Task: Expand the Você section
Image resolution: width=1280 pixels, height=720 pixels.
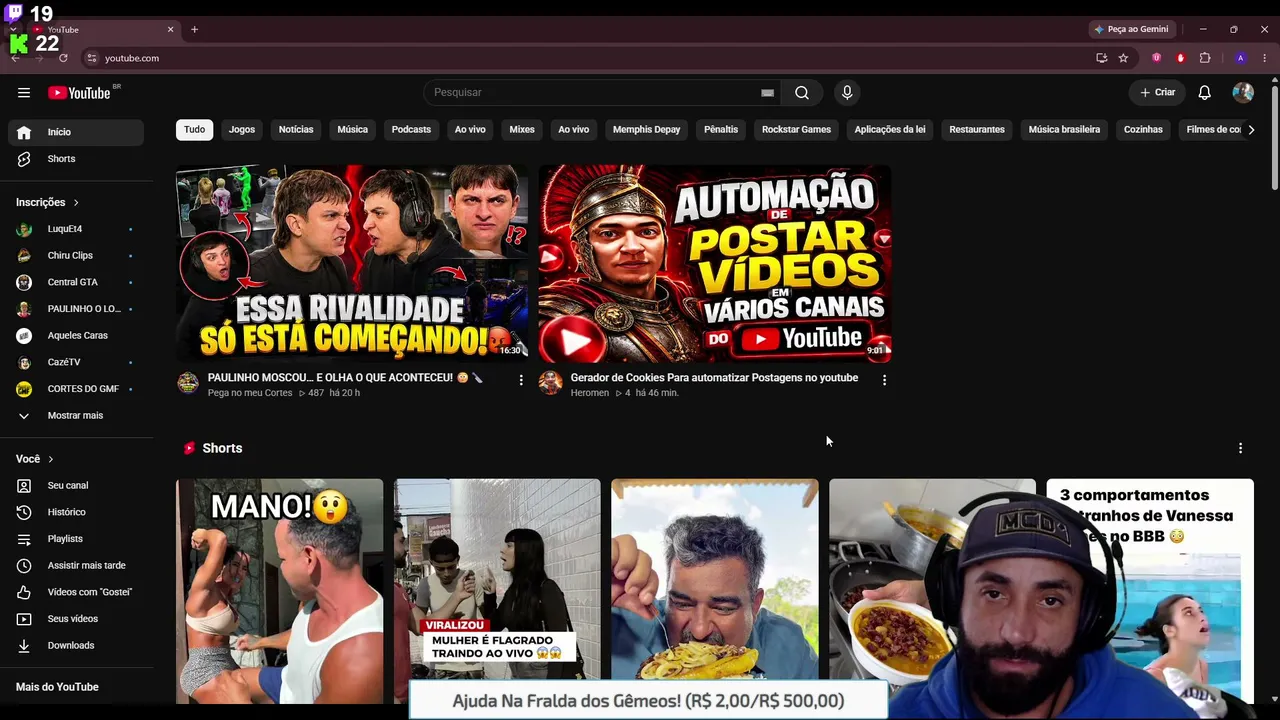Action: tap(35, 459)
